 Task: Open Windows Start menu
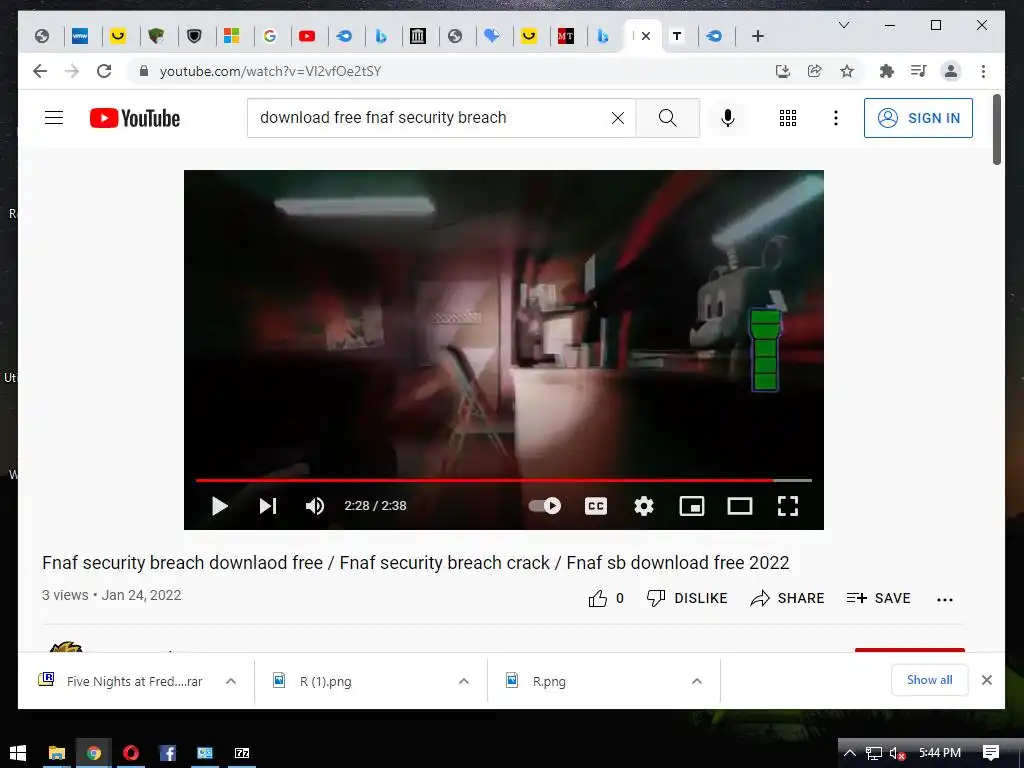[18, 753]
